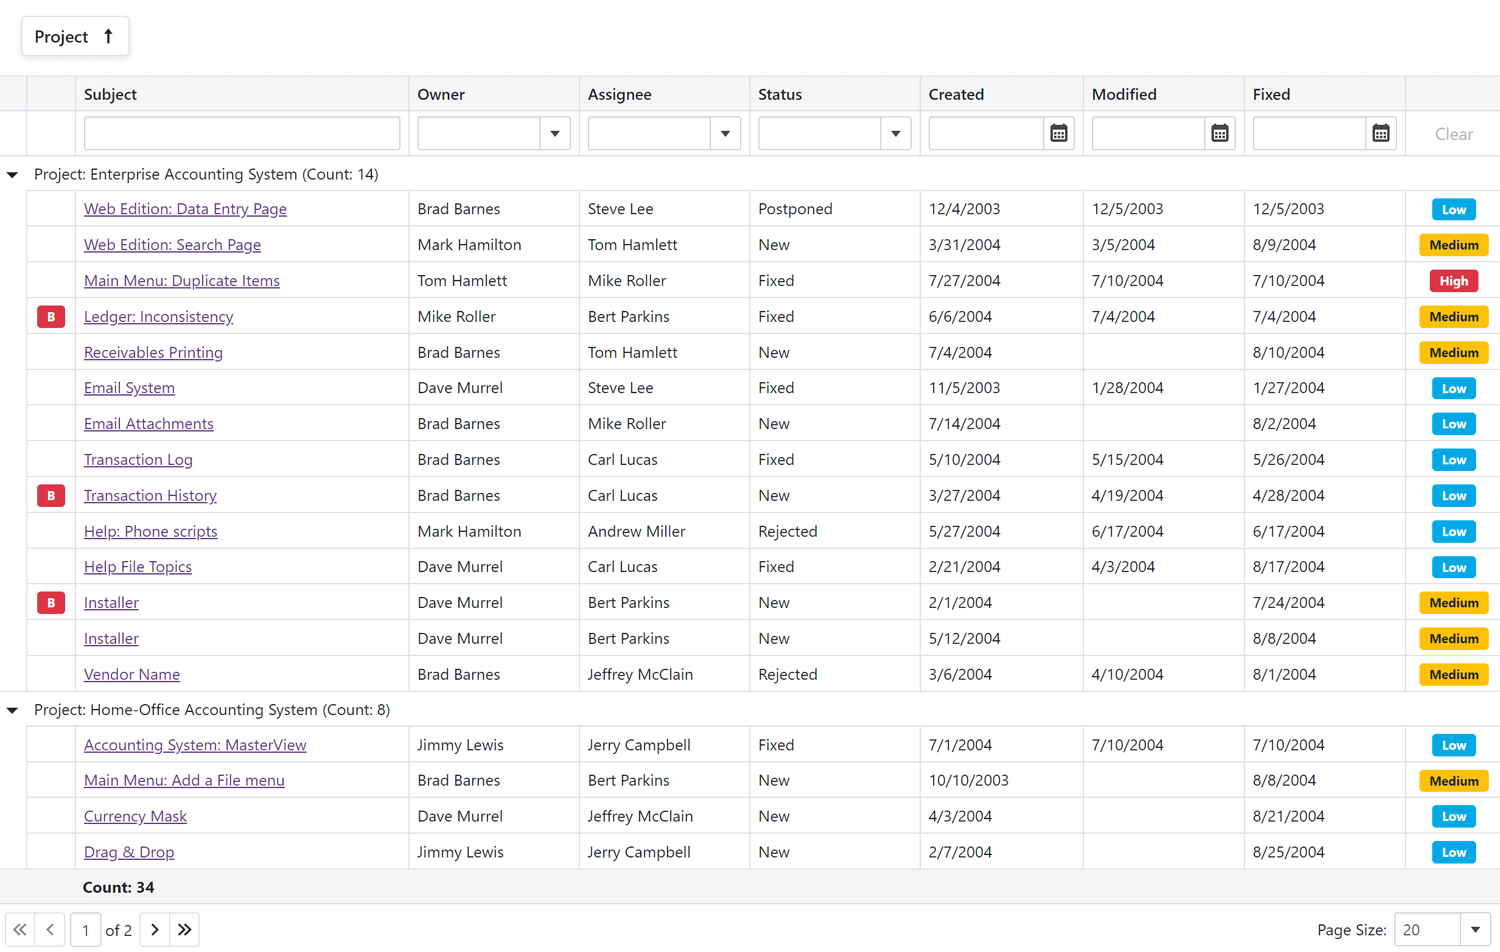Expand the Page Size dropdown

tap(1475, 930)
